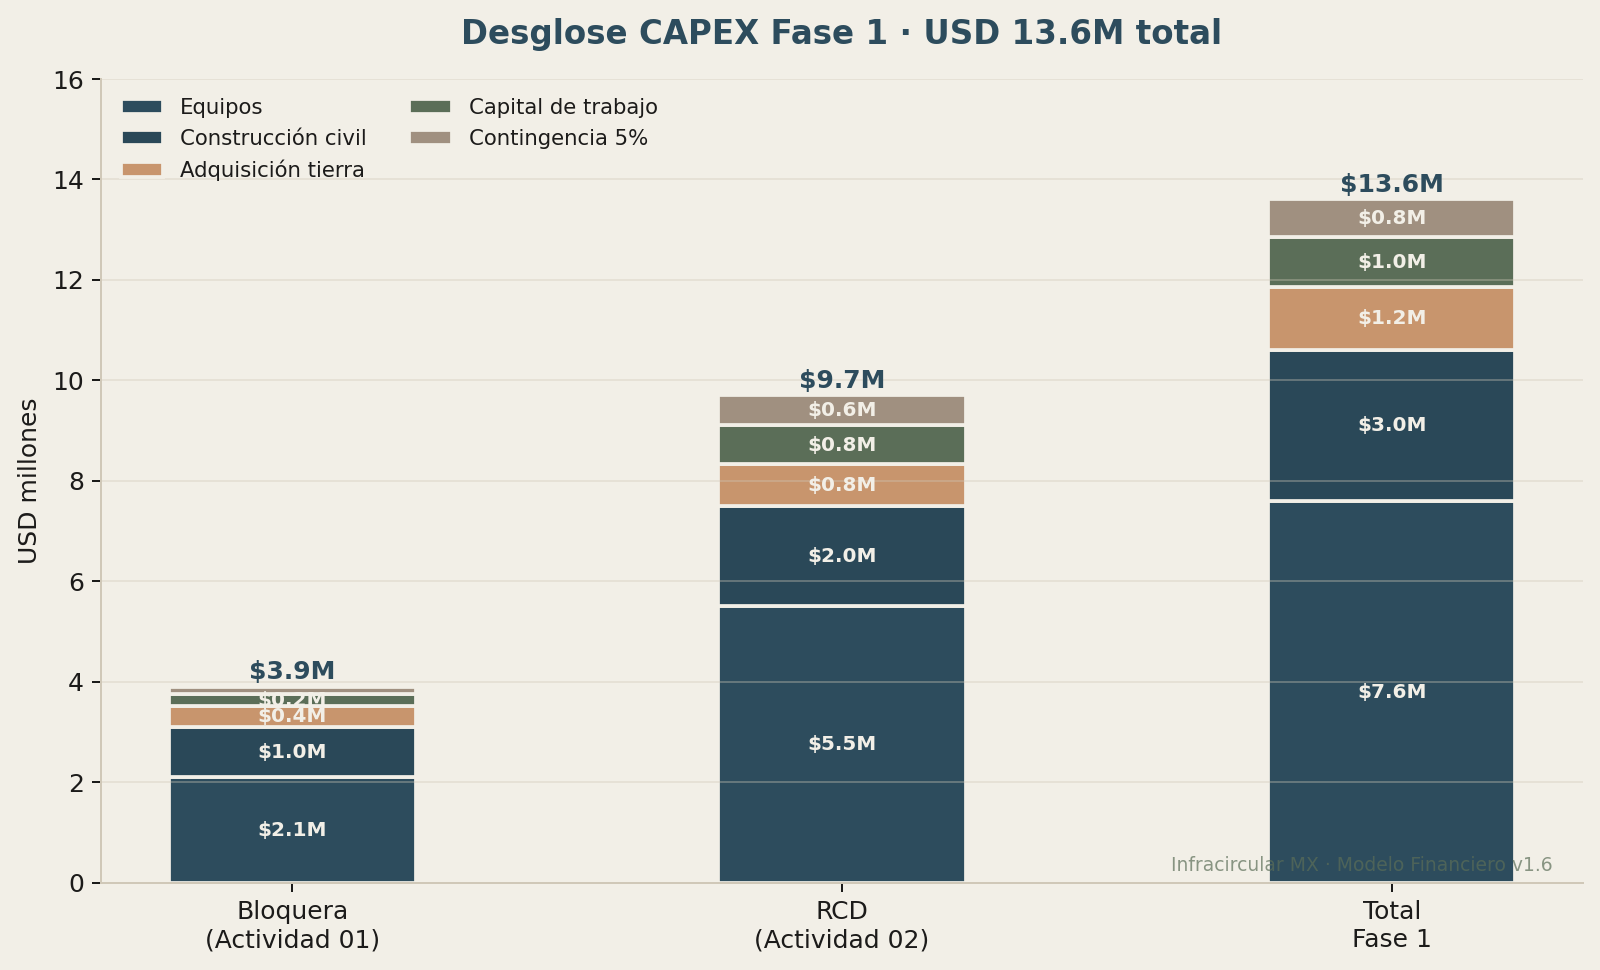Click the y-axis tick label '12'
1600x970 pixels.
tap(69, 281)
